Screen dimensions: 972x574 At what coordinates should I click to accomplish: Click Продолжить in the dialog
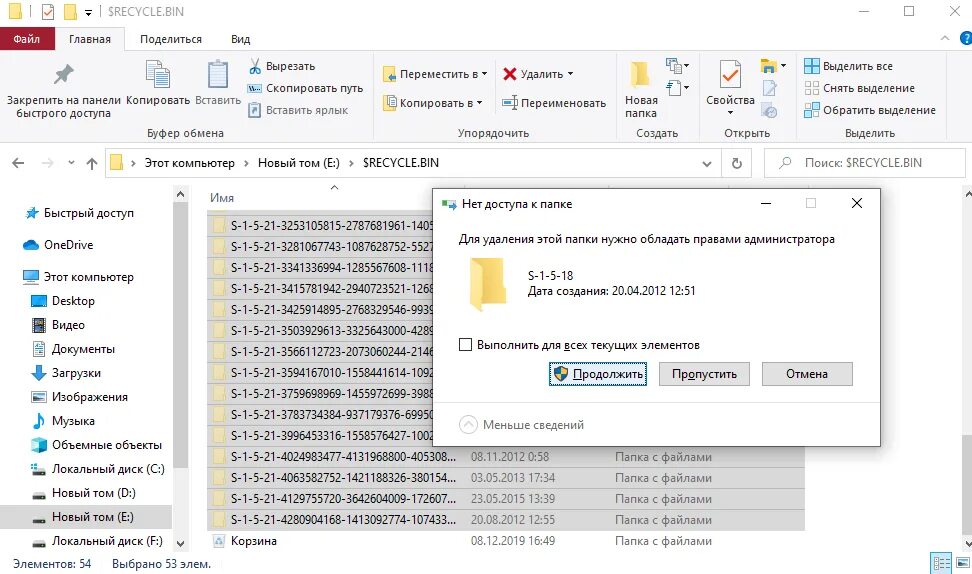pyautogui.click(x=598, y=374)
